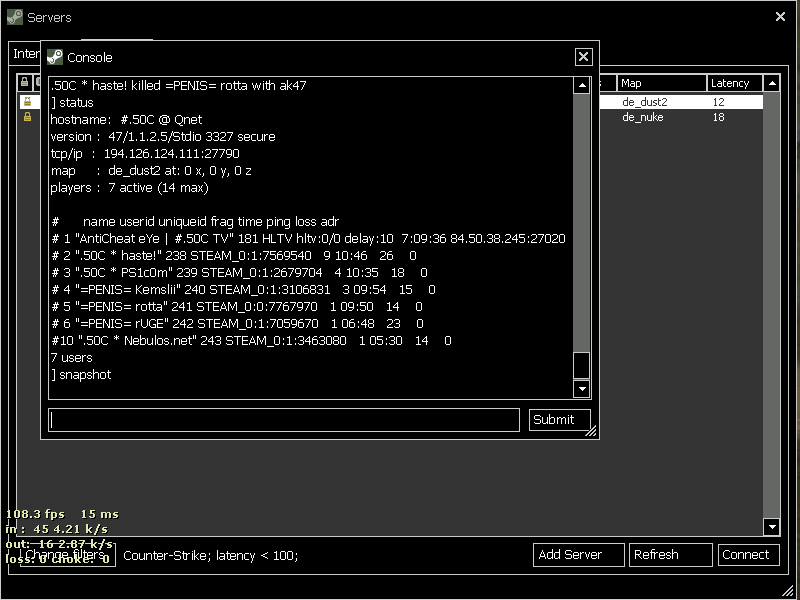Click the player row '.50C * haste!' 238
The height and width of the screenshot is (600, 800).
tap(234, 255)
